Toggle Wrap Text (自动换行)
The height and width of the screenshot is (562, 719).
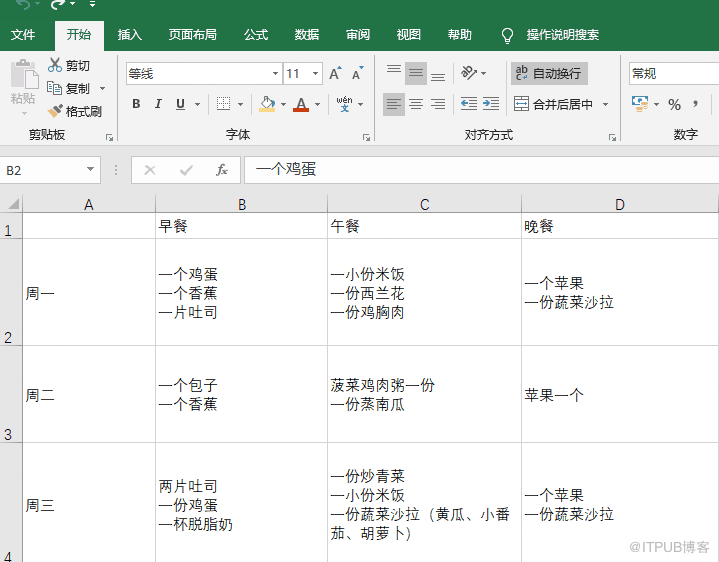(x=548, y=74)
